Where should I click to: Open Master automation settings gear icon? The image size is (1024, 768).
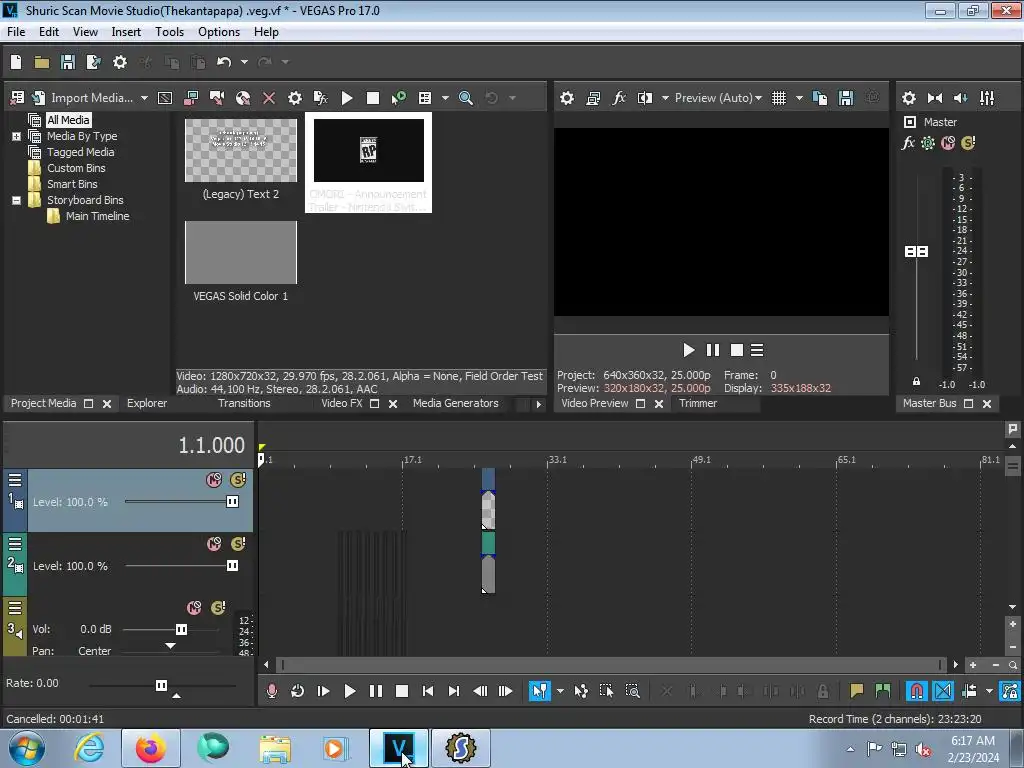click(928, 143)
